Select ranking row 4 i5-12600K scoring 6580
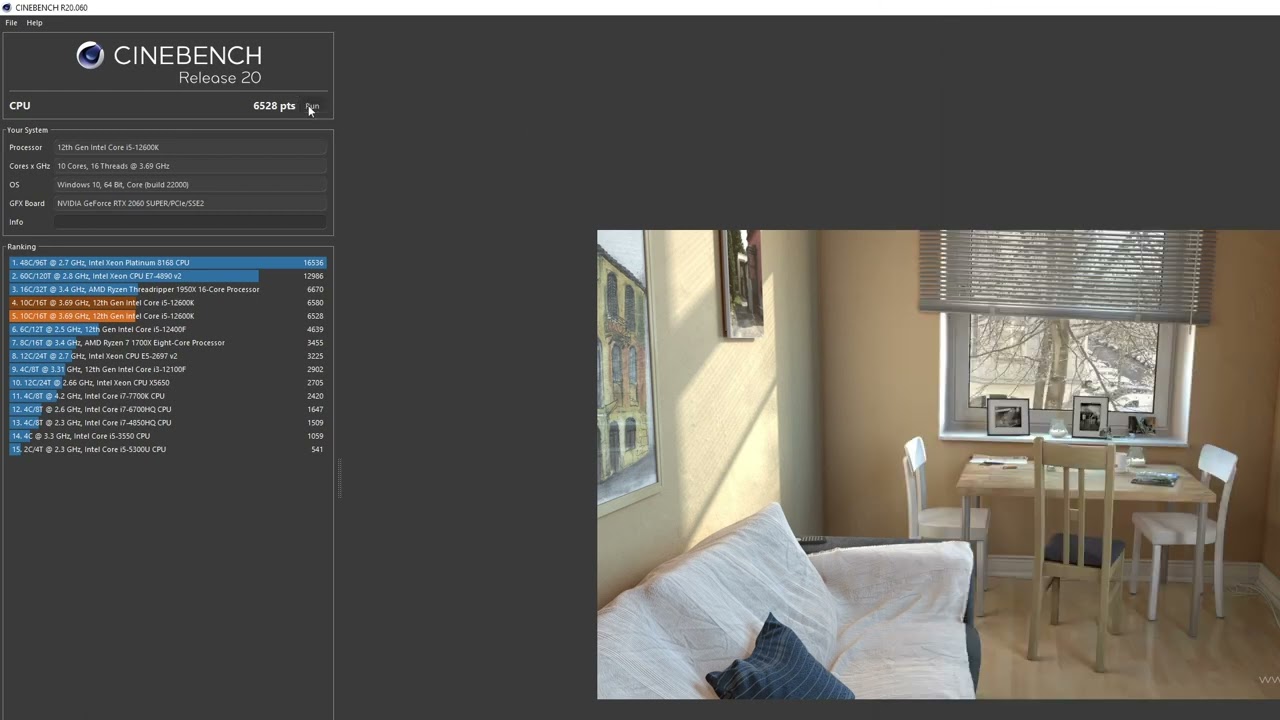The width and height of the screenshot is (1280, 720). pyautogui.click(x=167, y=303)
